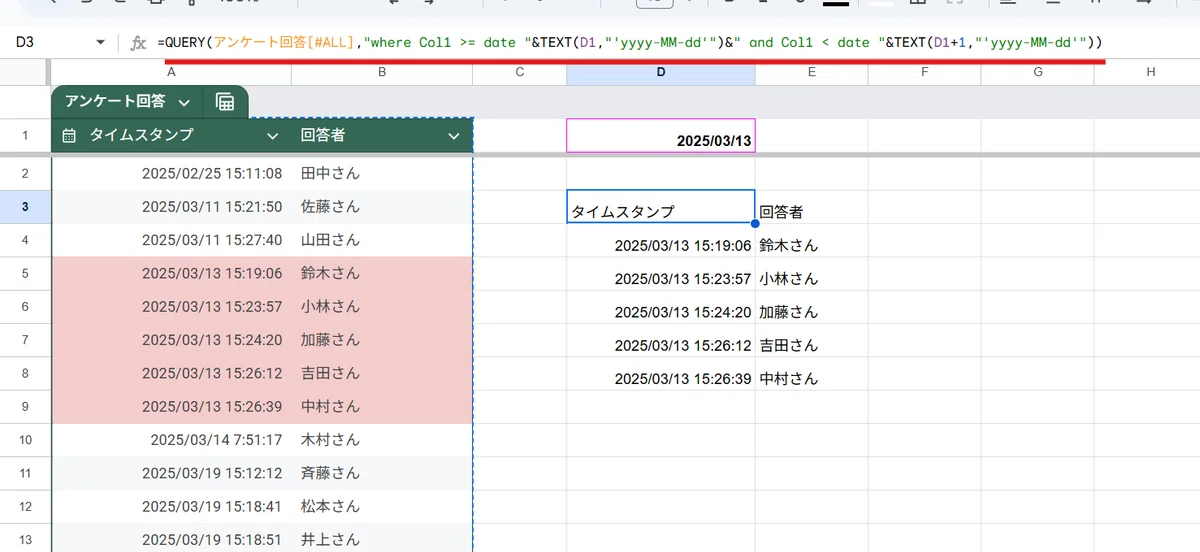
Task: Select column D header
Action: 661,72
